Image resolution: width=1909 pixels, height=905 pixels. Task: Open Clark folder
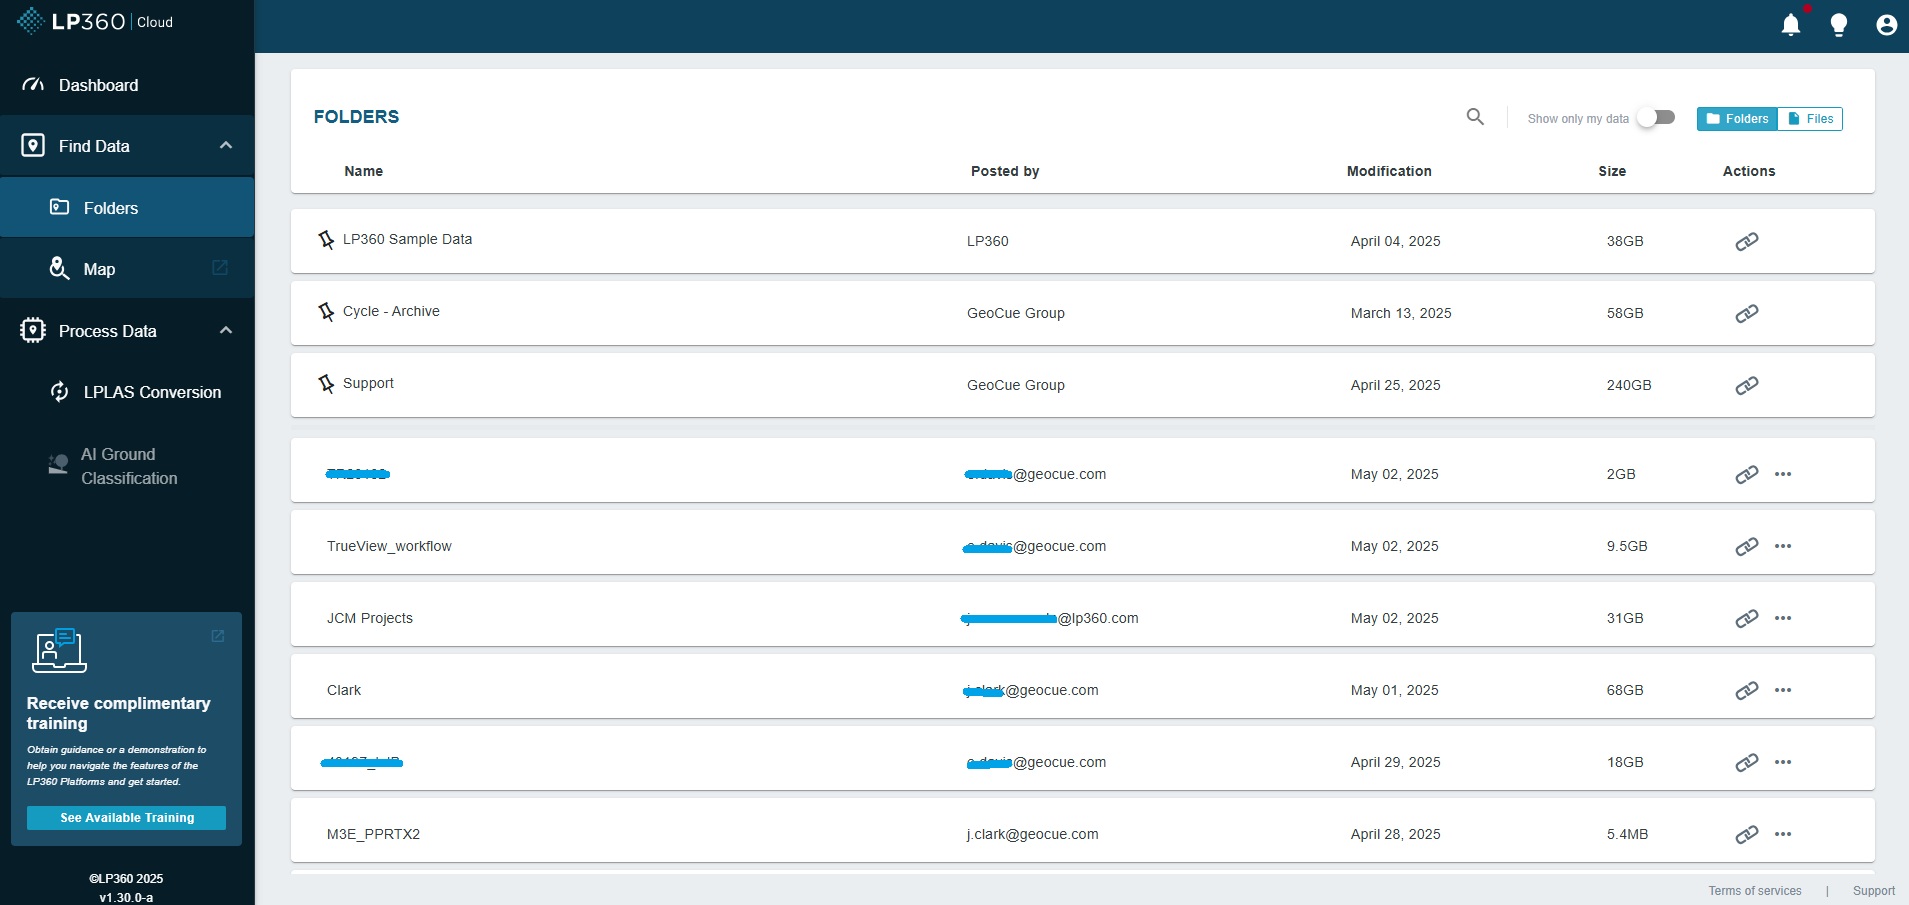click(344, 690)
